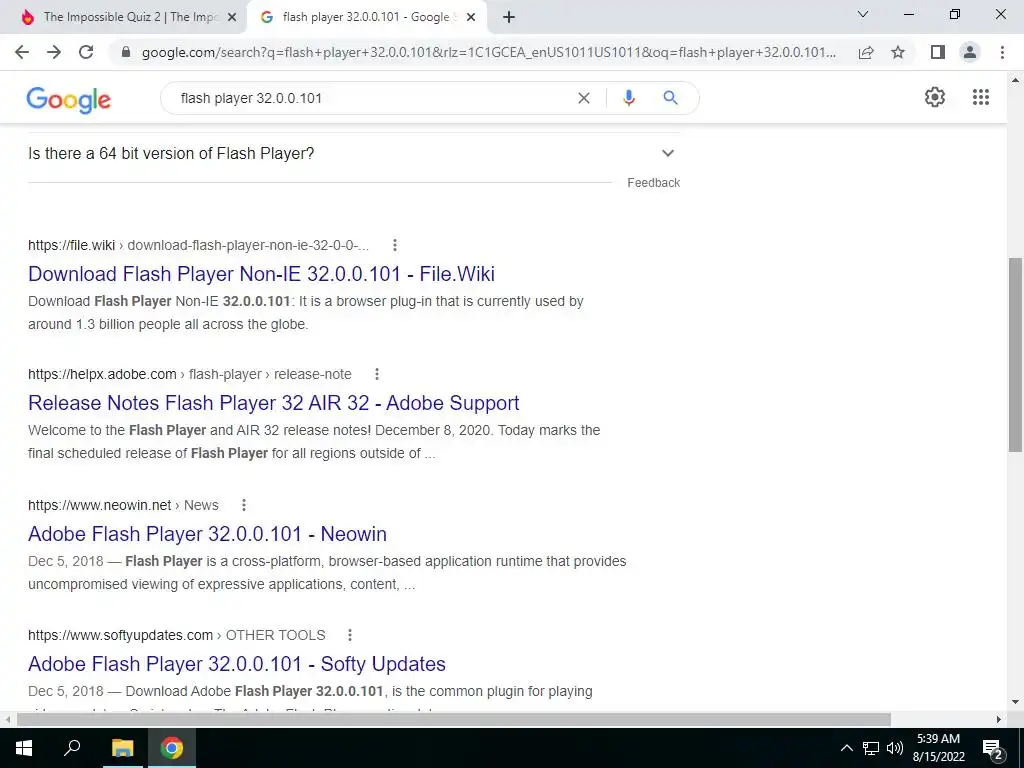Focus the Google search input field

click(x=372, y=98)
